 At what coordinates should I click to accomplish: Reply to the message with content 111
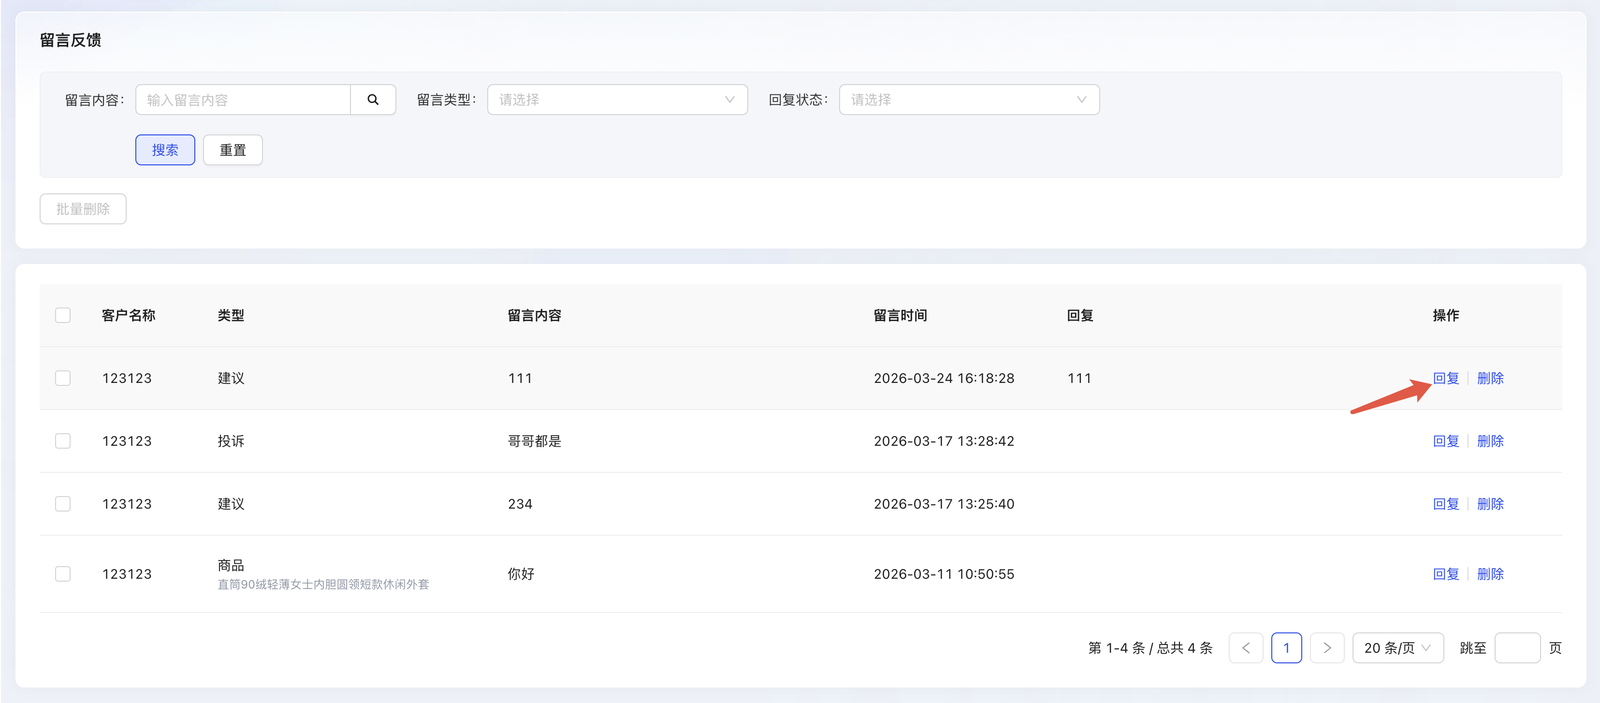click(1446, 378)
